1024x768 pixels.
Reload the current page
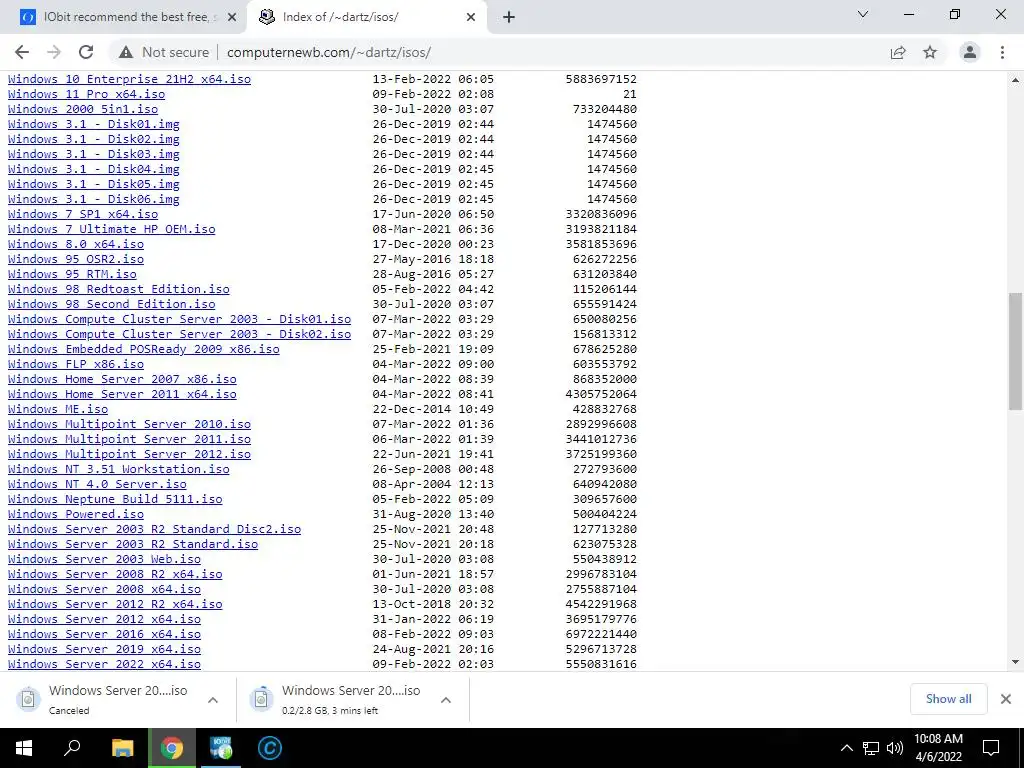(86, 52)
